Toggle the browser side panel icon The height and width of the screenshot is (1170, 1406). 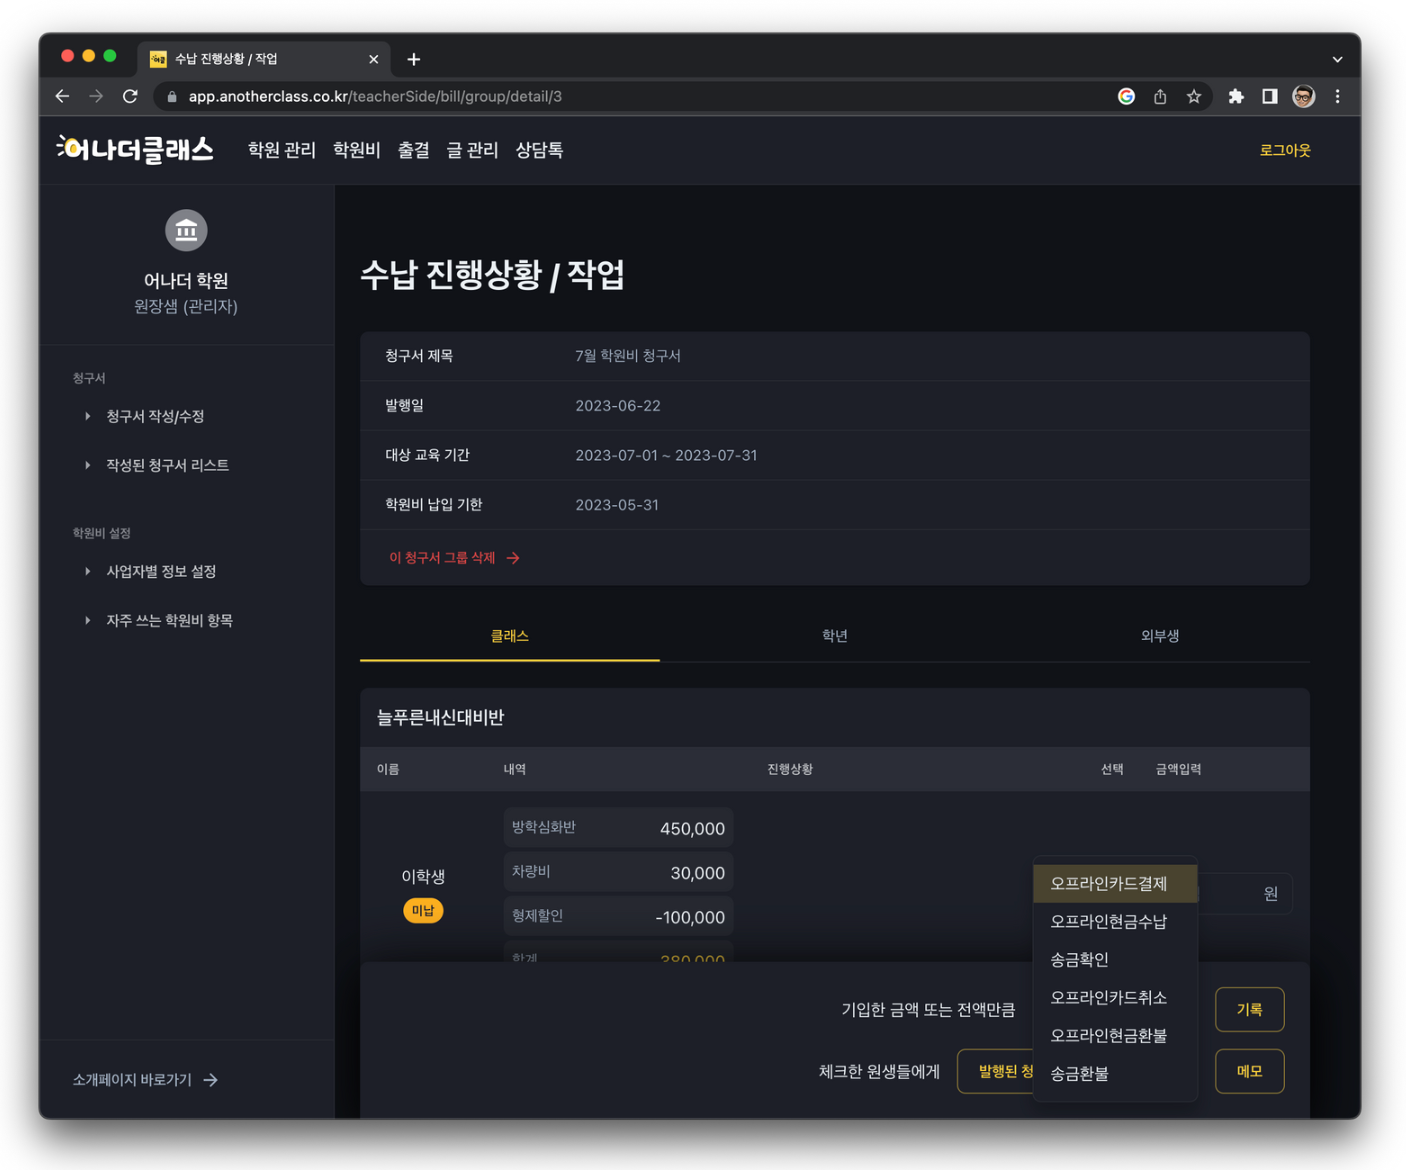click(x=1269, y=96)
